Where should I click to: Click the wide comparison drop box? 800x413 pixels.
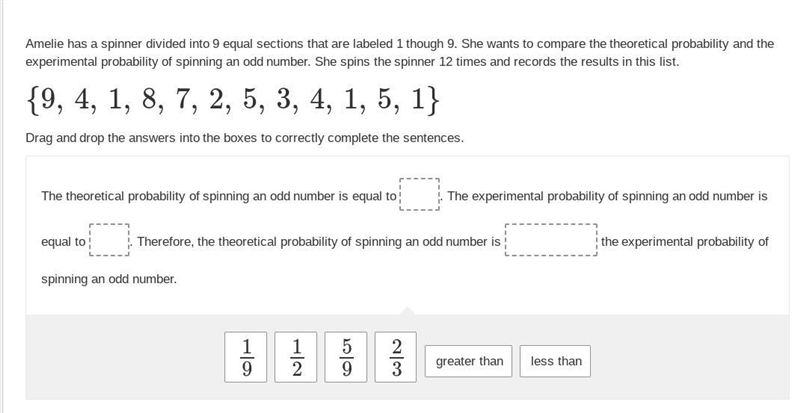click(551, 239)
